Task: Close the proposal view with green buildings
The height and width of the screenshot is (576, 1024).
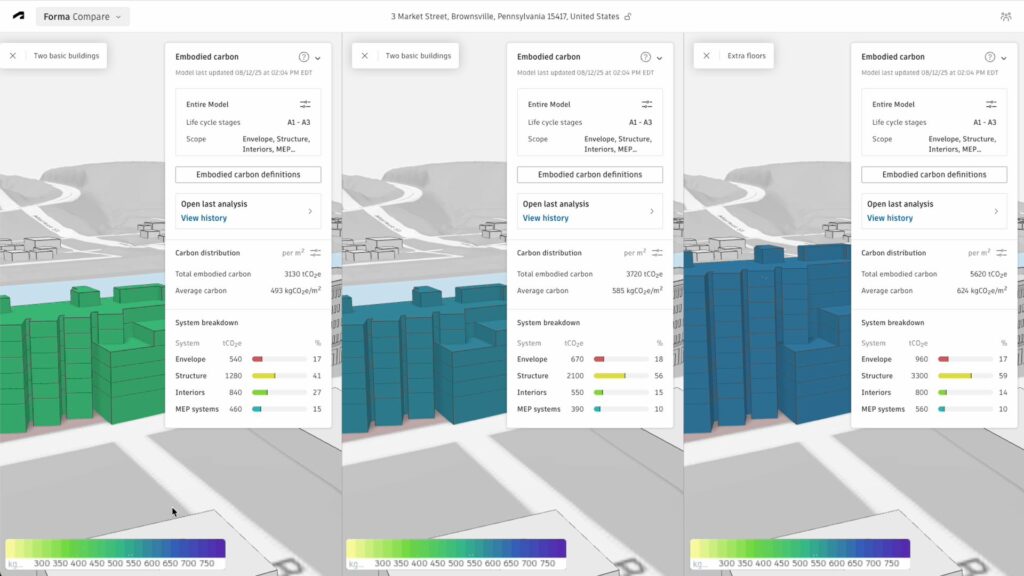Action: pyautogui.click(x=13, y=56)
